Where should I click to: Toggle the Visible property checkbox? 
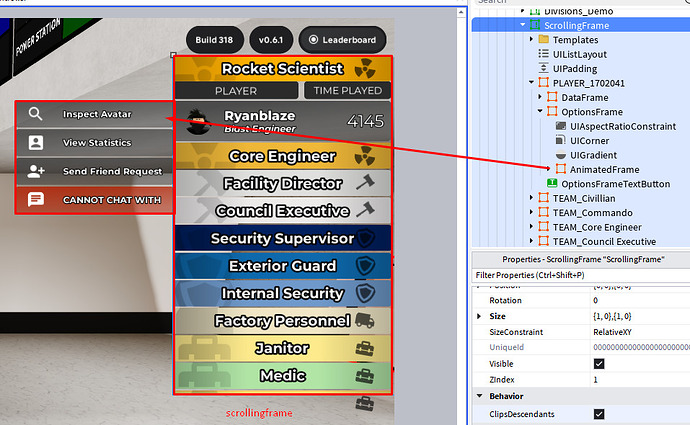(599, 363)
